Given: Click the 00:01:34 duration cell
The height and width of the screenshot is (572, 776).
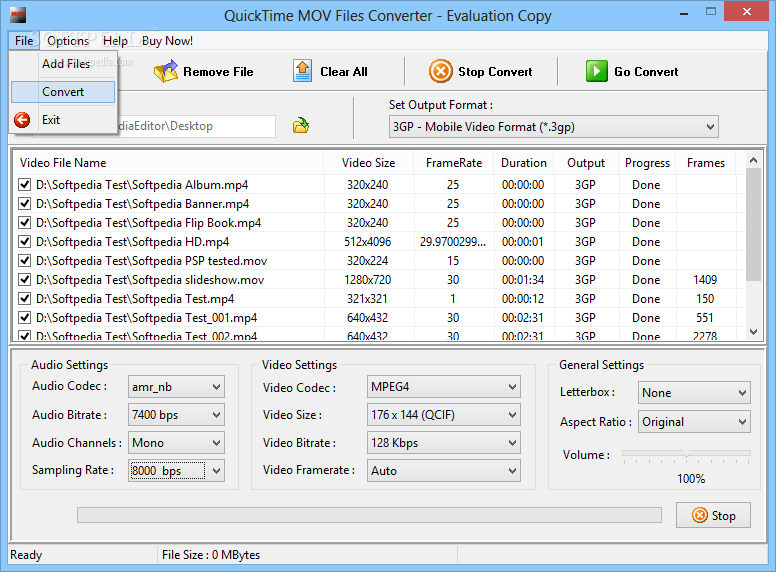Looking at the screenshot, I should [x=523, y=280].
